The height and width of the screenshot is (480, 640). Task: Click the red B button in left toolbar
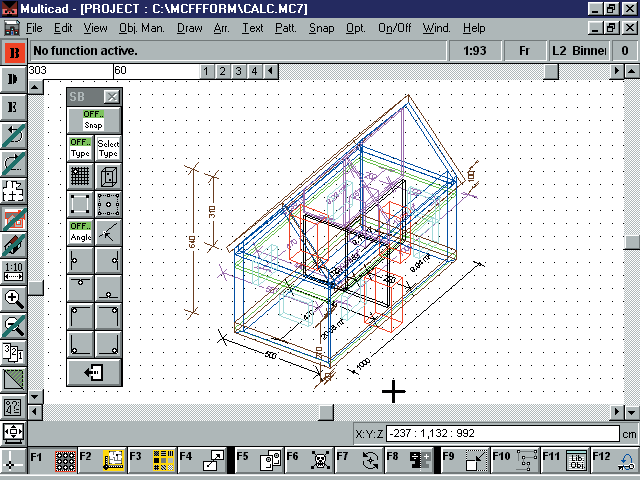point(14,50)
